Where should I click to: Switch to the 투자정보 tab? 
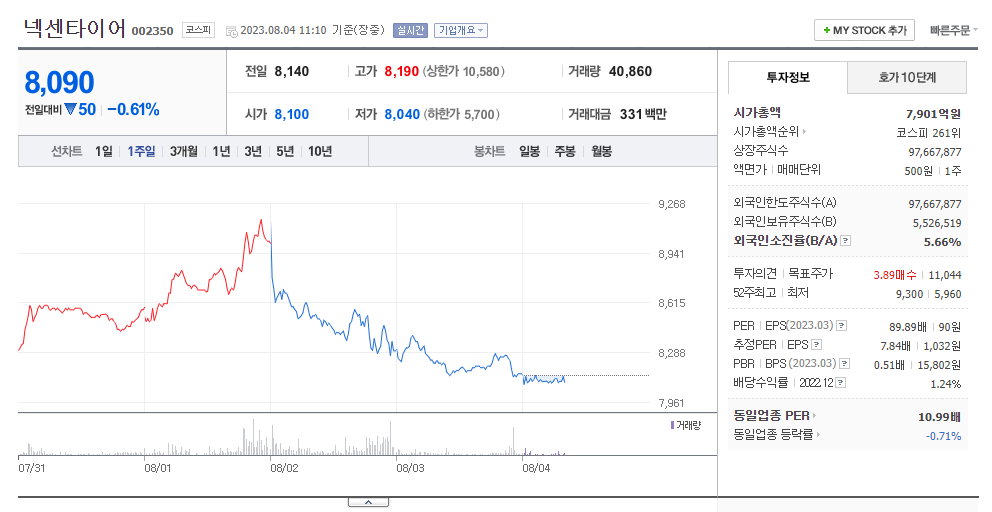coord(788,77)
